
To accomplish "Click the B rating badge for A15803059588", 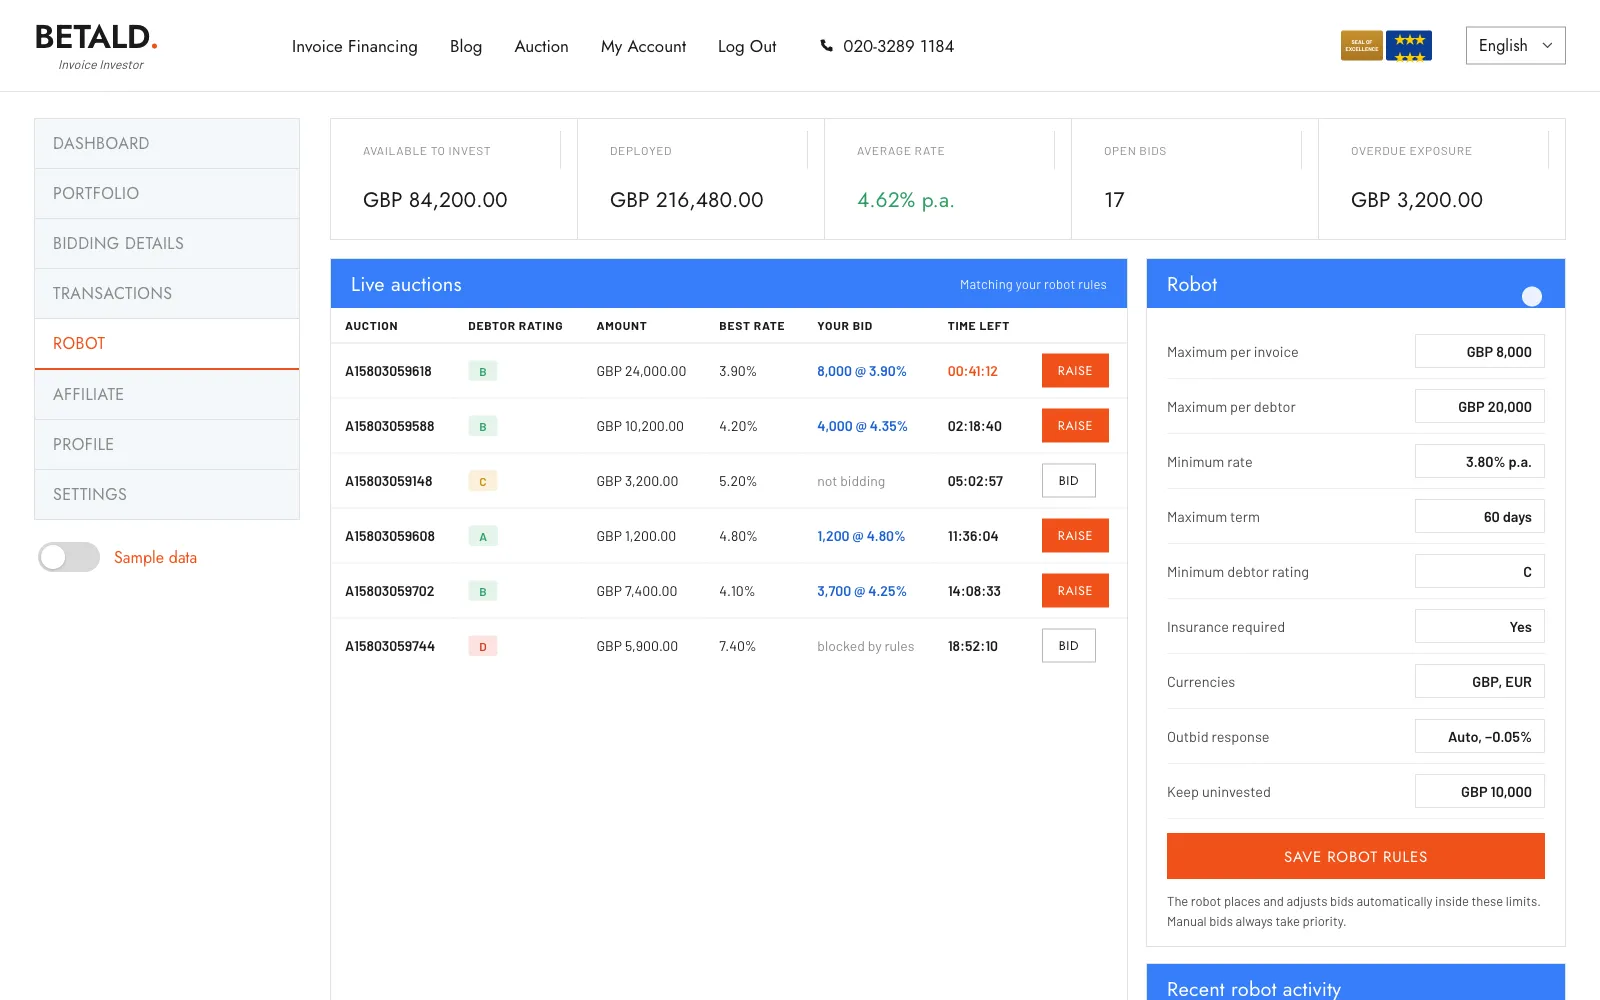I will point(483,426).
